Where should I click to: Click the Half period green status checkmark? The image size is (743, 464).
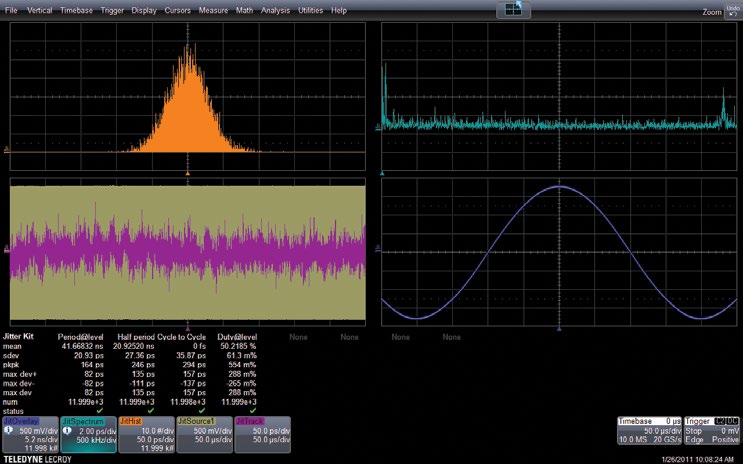pyautogui.click(x=151, y=410)
